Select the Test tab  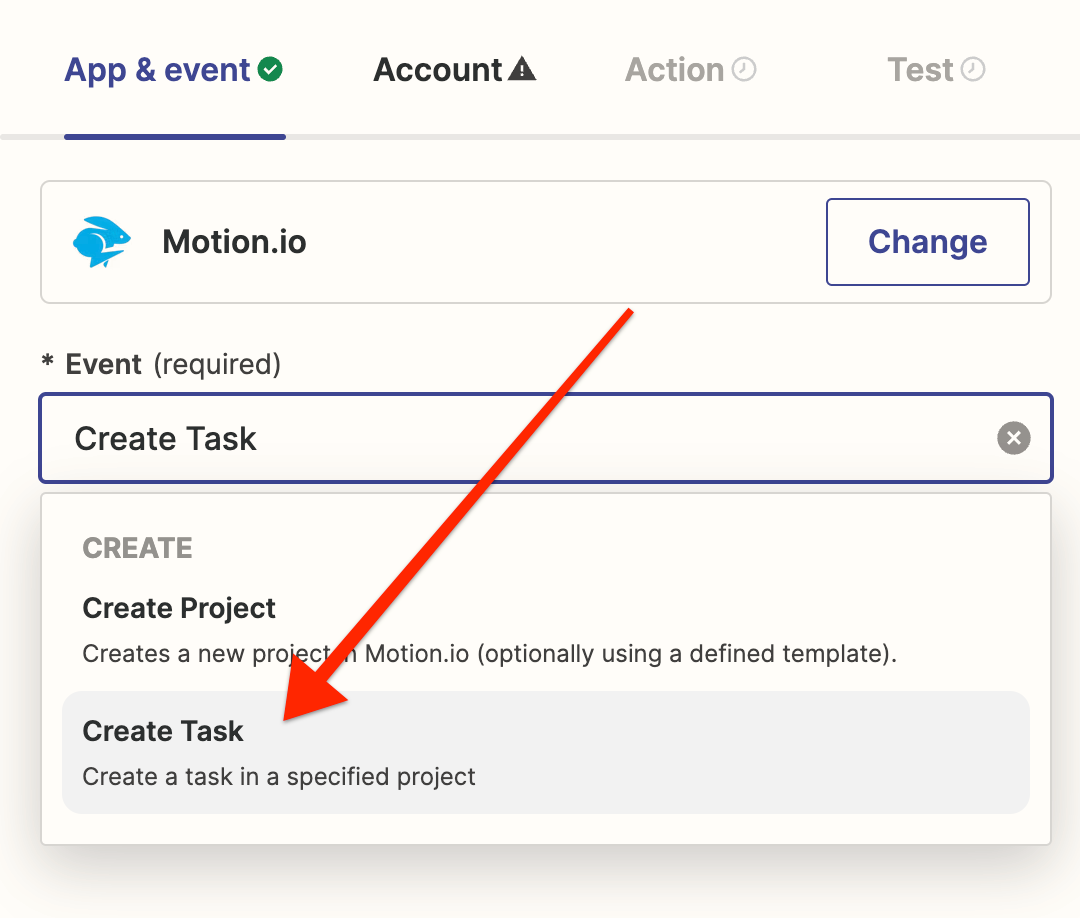(920, 70)
